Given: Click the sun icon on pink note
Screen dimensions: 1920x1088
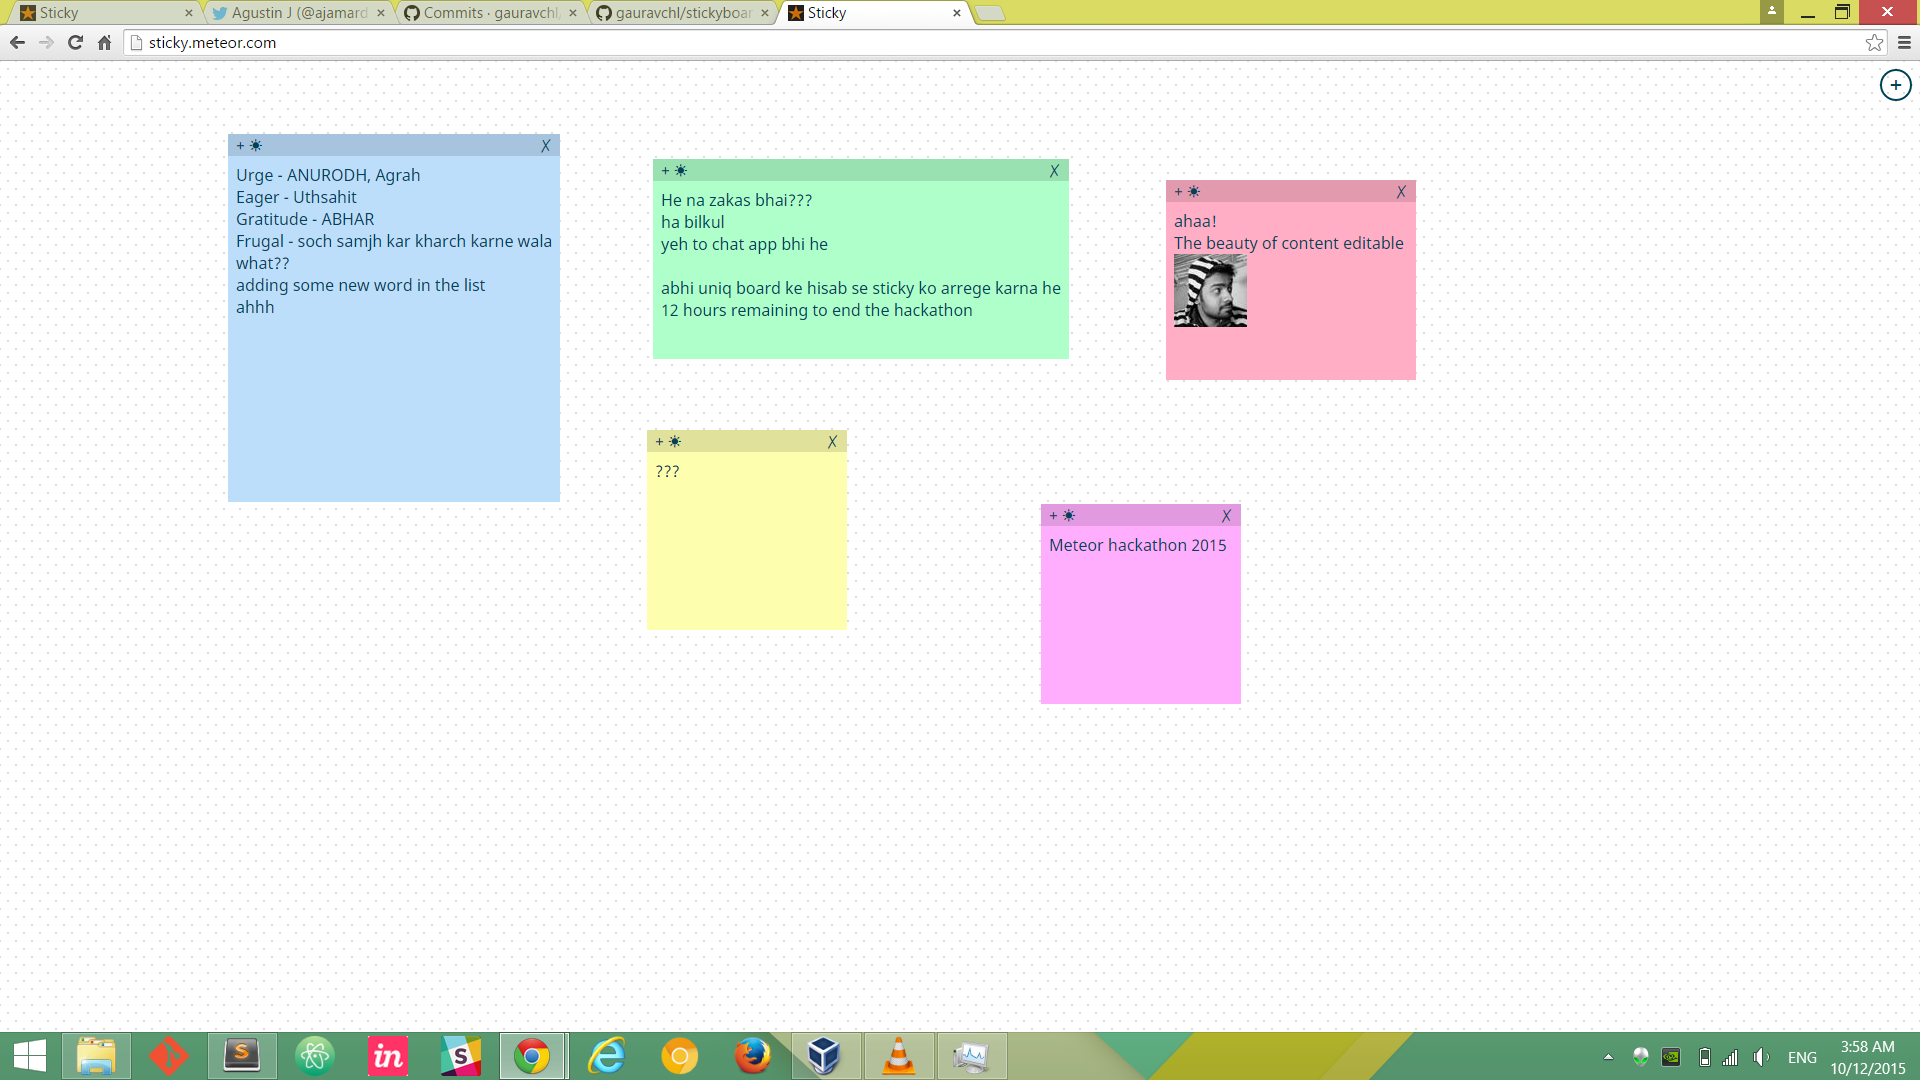Looking at the screenshot, I should [1194, 192].
